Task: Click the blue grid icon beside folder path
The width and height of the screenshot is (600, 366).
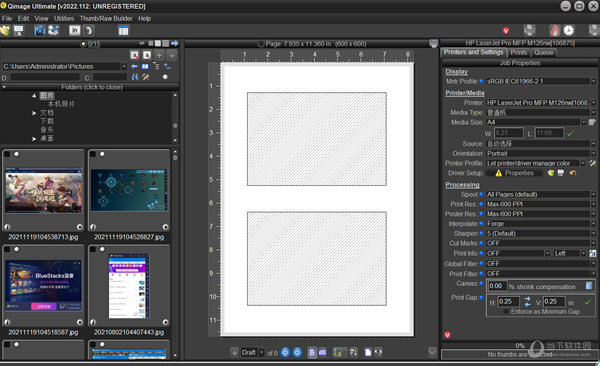Action: click(x=145, y=66)
